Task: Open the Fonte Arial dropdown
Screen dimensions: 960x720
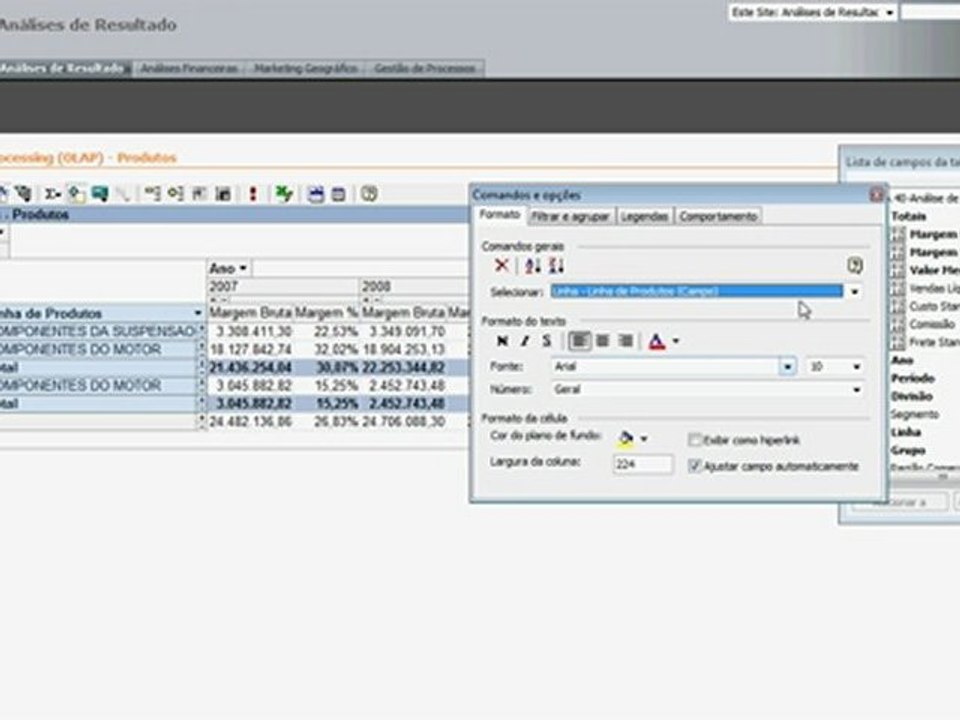Action: pyautogui.click(x=787, y=367)
